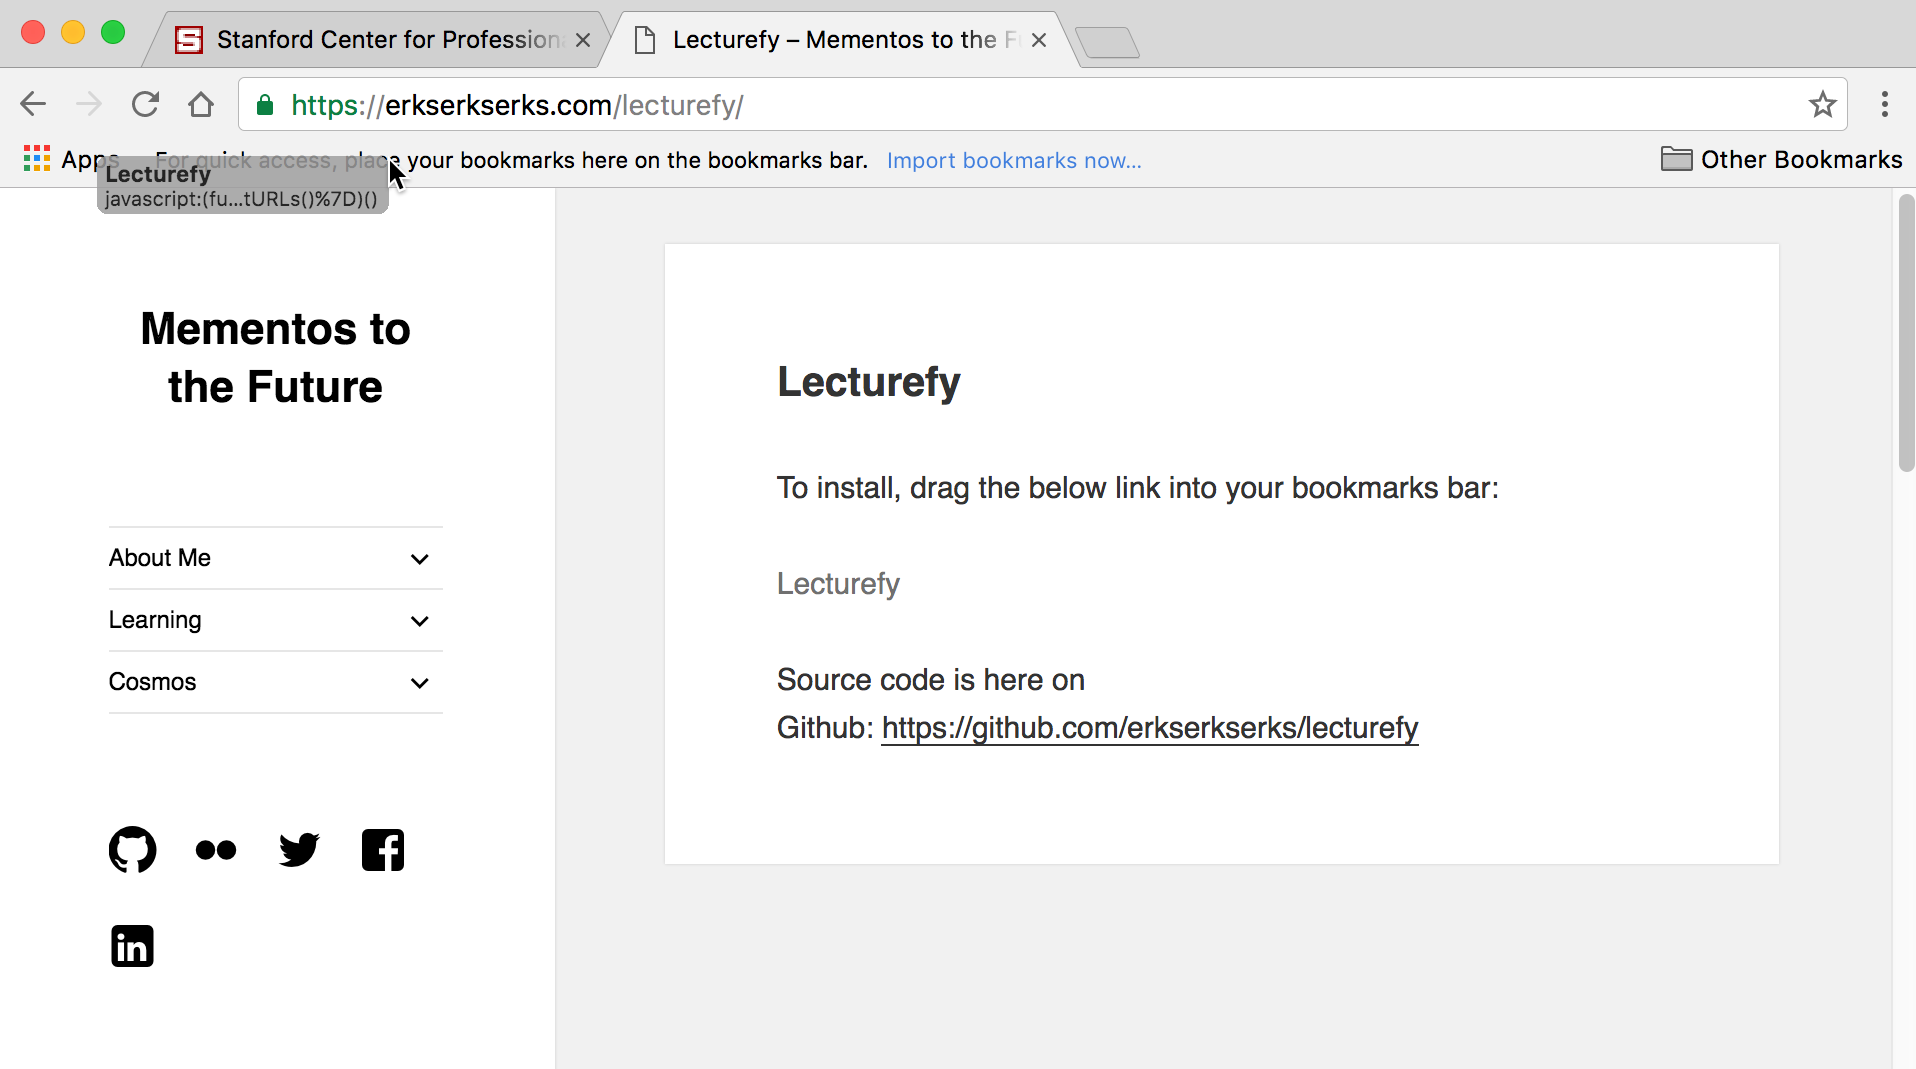The height and width of the screenshot is (1069, 1916).
Task: Click Import bookmarks now link
Action: click(1014, 160)
